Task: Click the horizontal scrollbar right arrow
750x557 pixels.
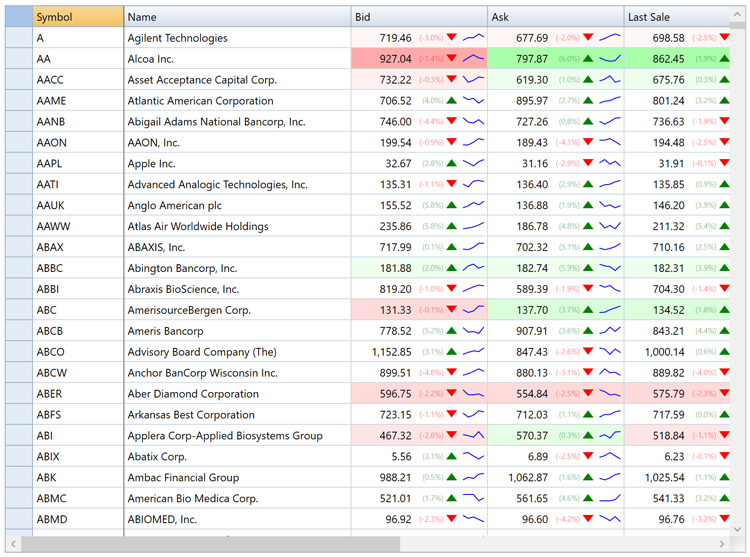Action: [722, 544]
